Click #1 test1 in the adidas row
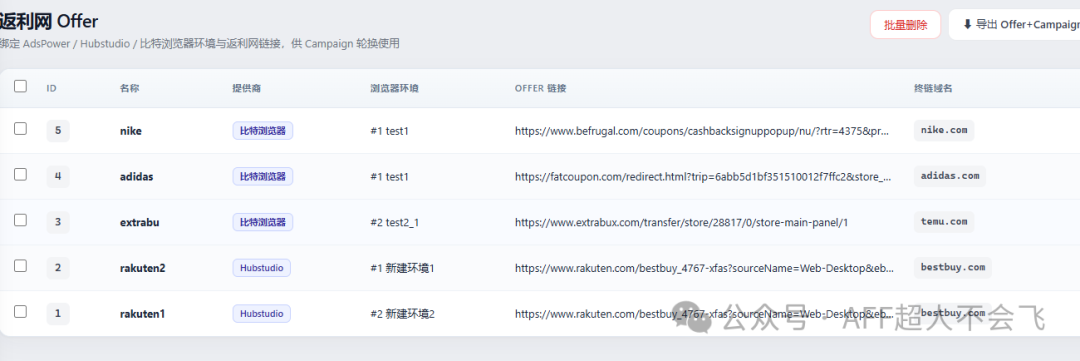 pos(390,176)
